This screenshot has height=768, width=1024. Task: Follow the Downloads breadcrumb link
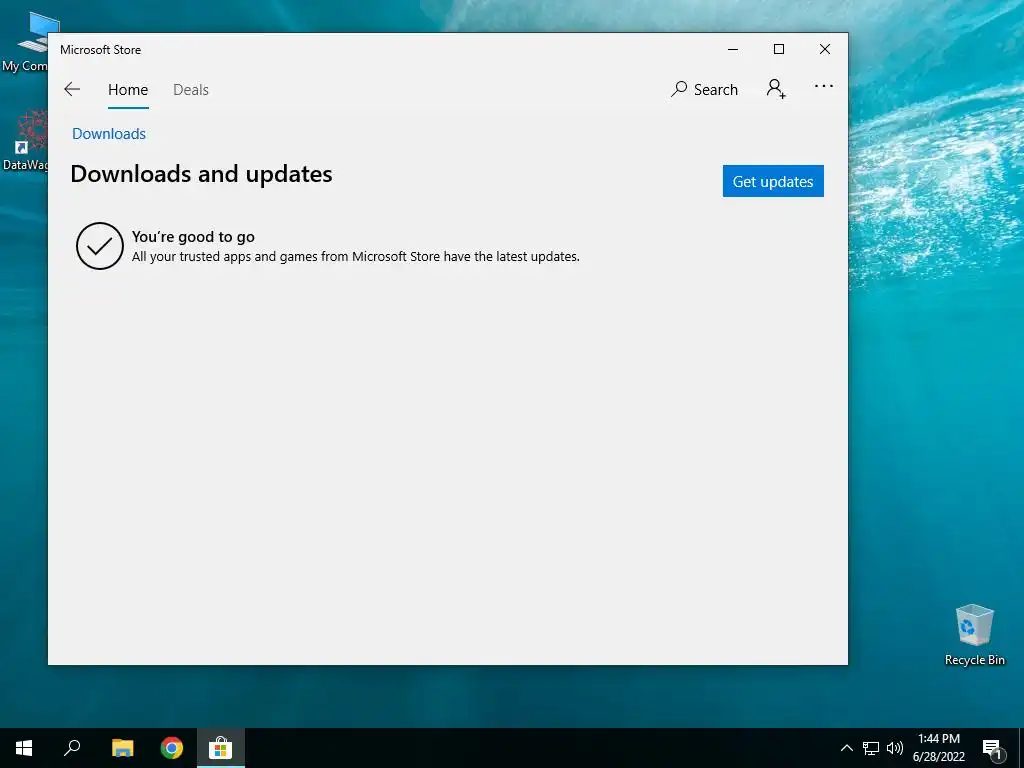(x=109, y=134)
